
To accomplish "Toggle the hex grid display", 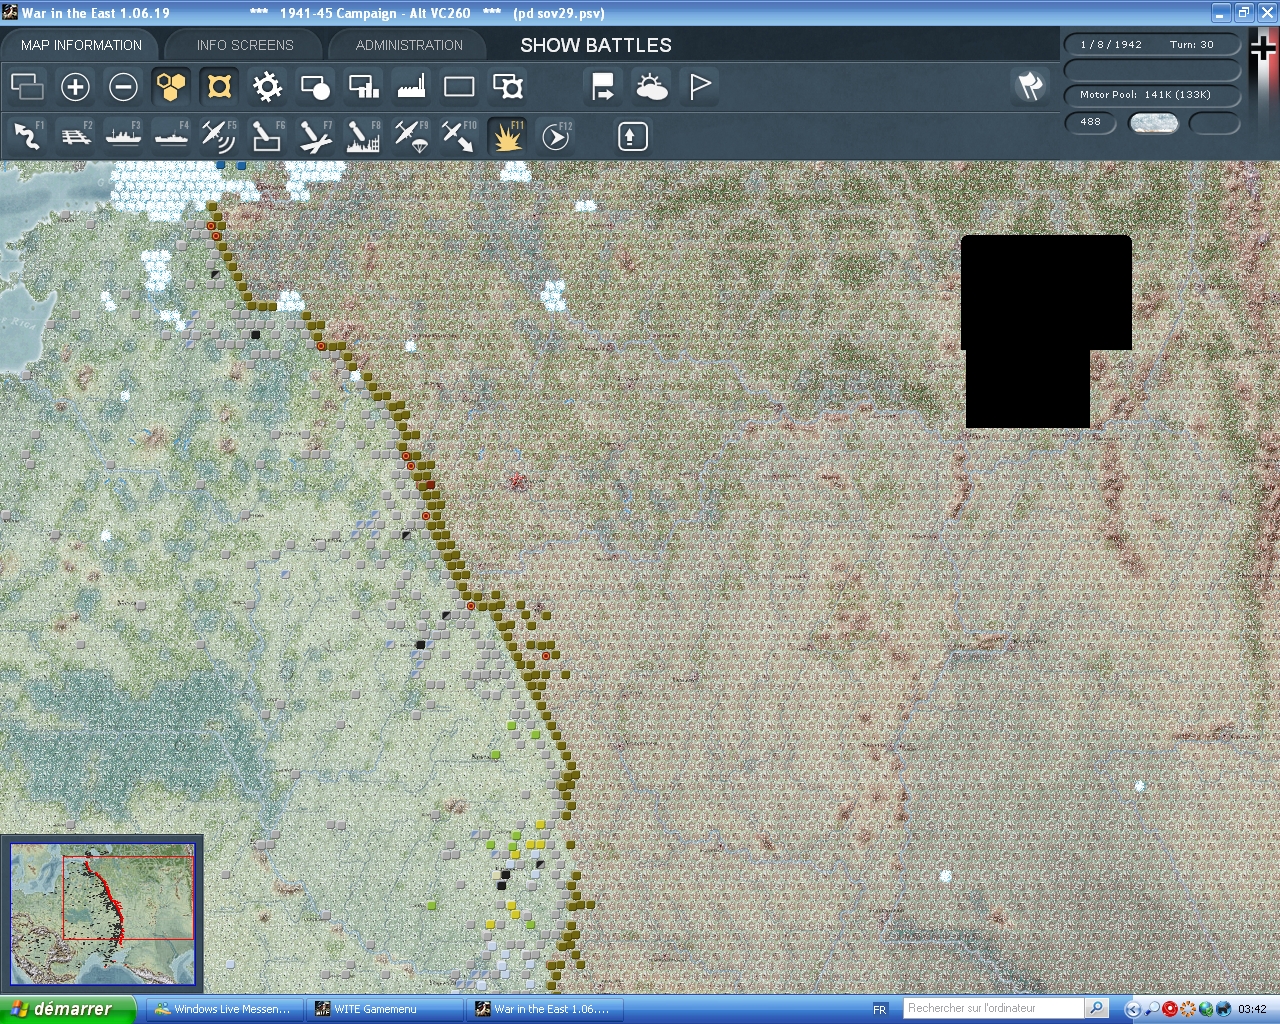I will coord(171,87).
